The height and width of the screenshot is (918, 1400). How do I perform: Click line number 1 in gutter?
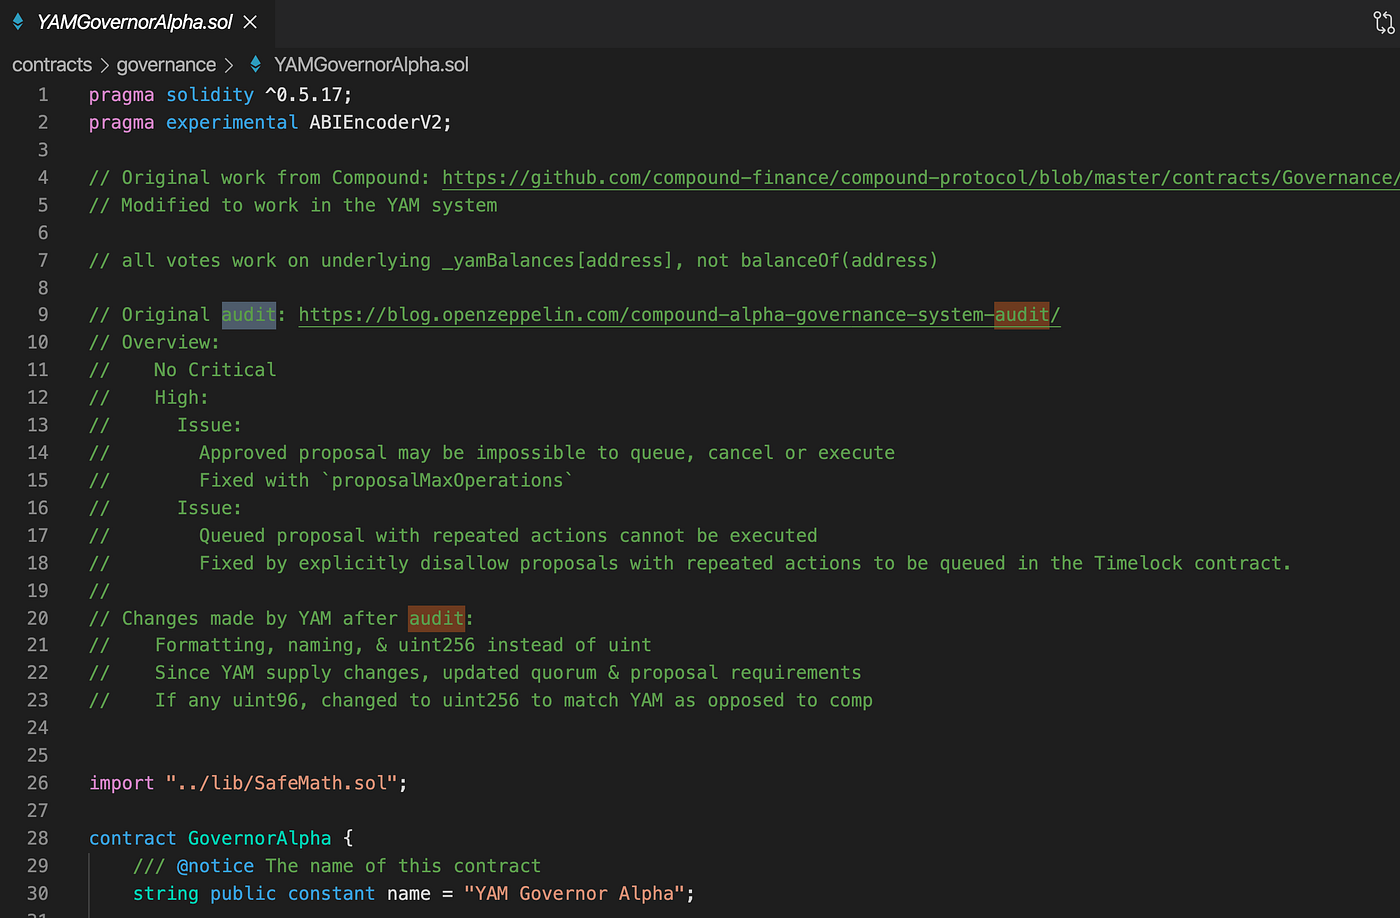click(43, 95)
